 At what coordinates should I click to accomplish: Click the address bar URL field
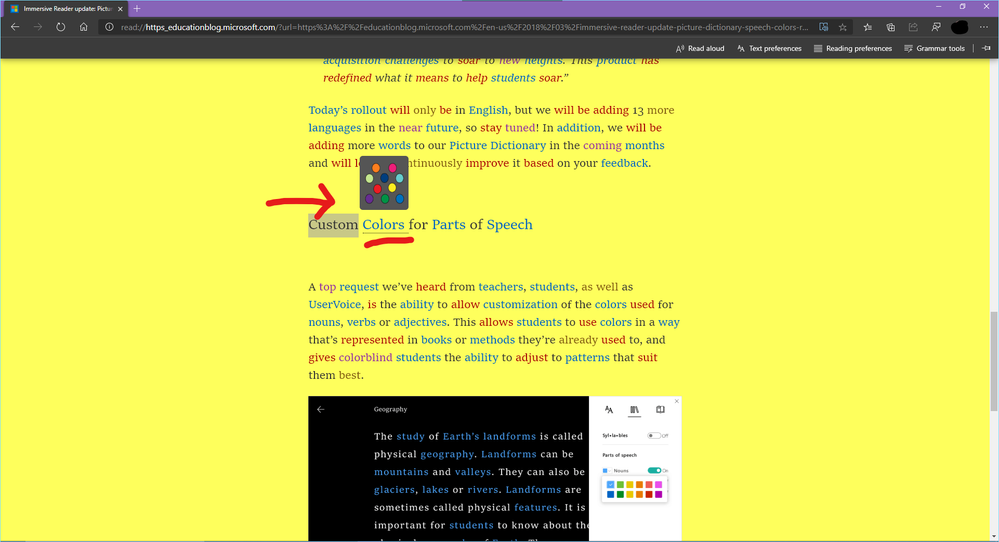point(464,27)
